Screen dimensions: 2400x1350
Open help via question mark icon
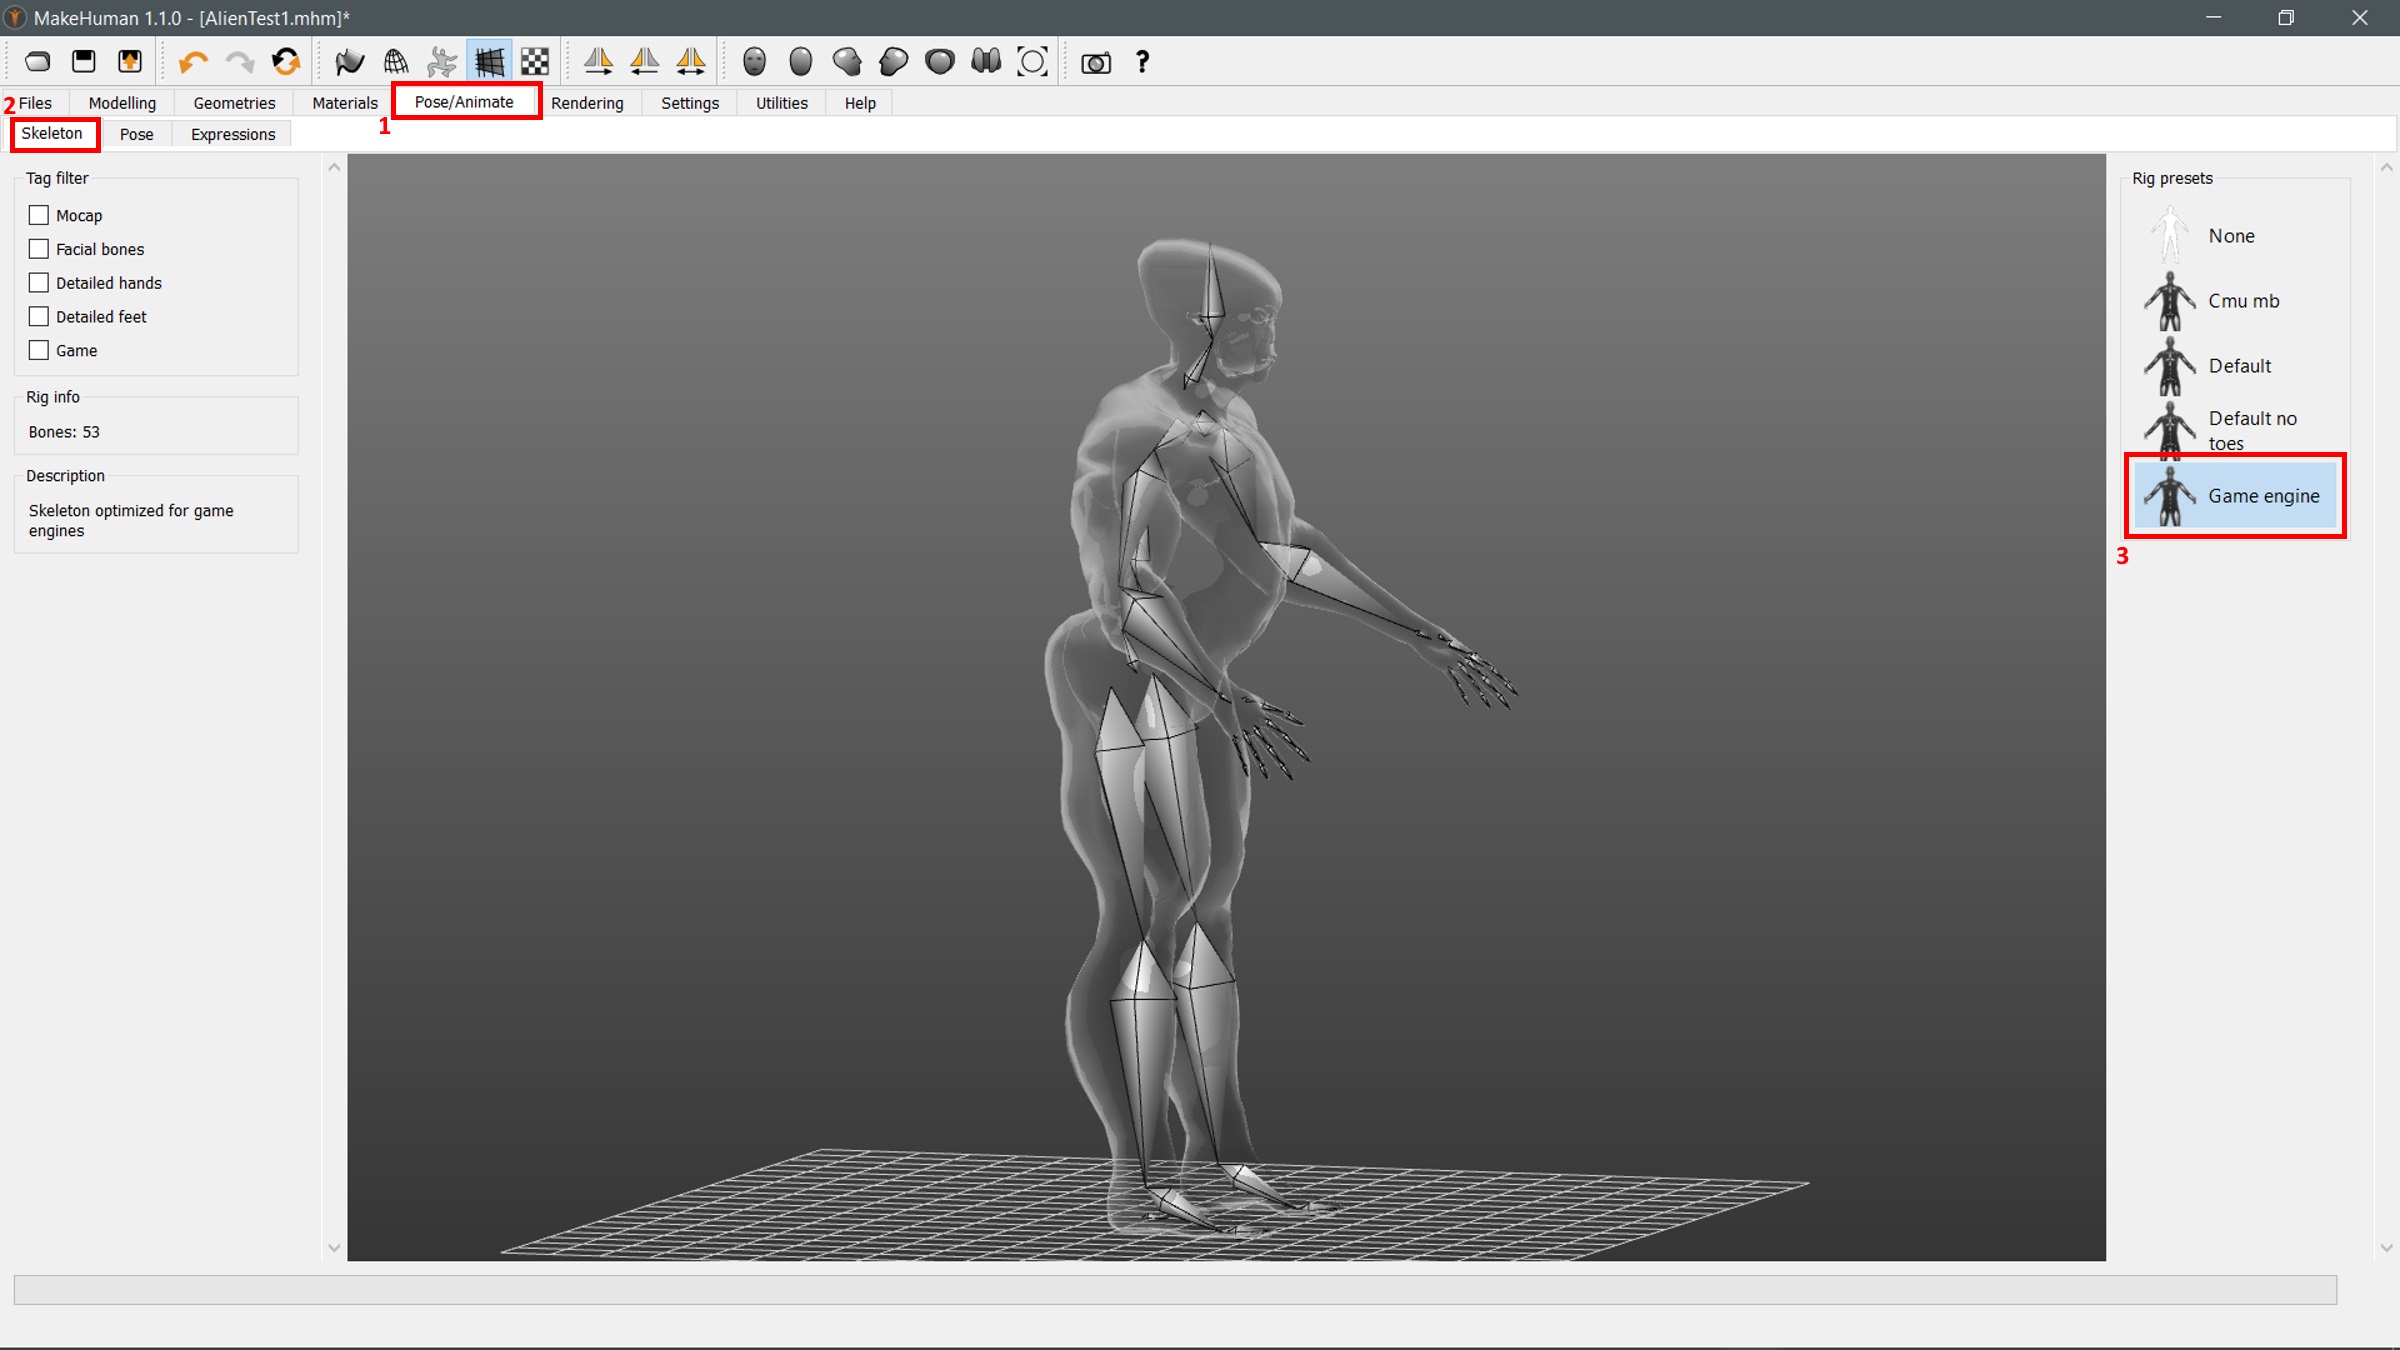click(x=1142, y=62)
